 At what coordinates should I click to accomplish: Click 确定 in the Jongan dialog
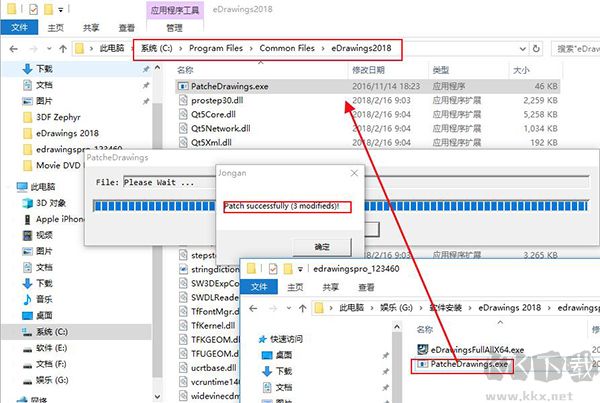click(x=322, y=247)
